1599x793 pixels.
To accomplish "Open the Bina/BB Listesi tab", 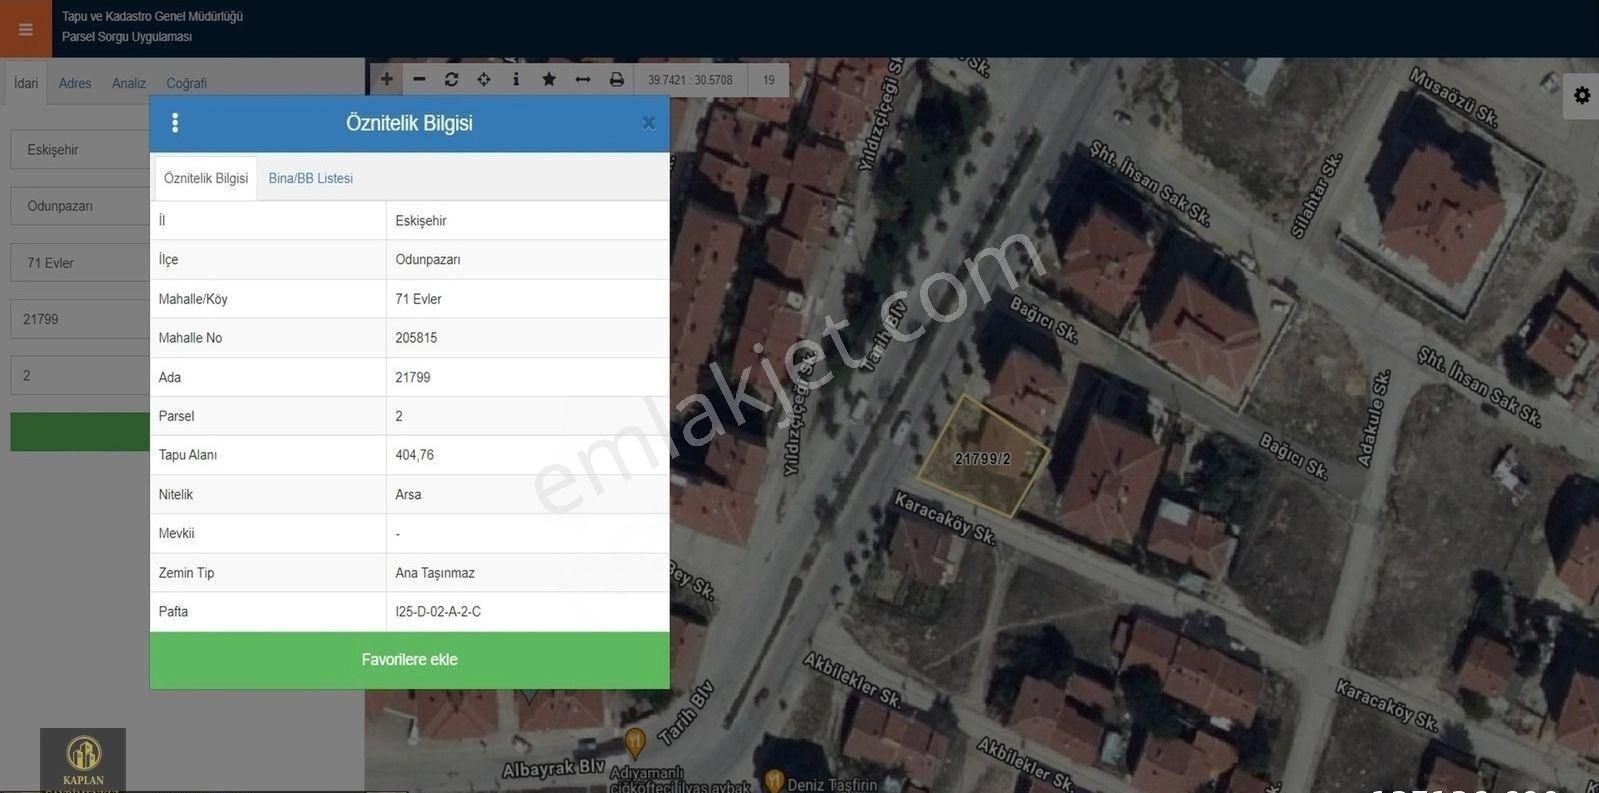I will click(311, 178).
